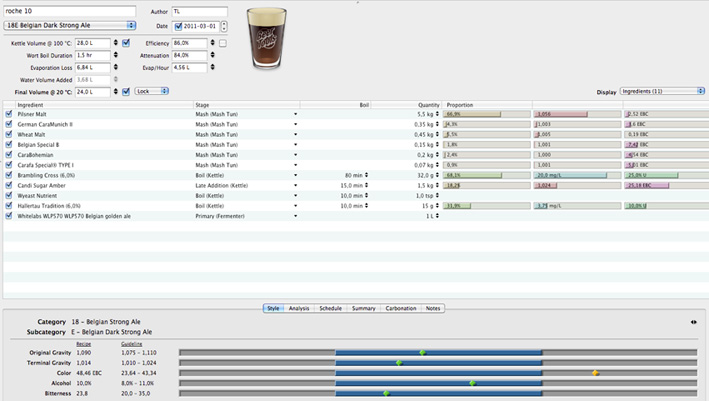Click the Kettle Volume stepper arrows
The height and width of the screenshot is (401, 709).
(x=115, y=44)
